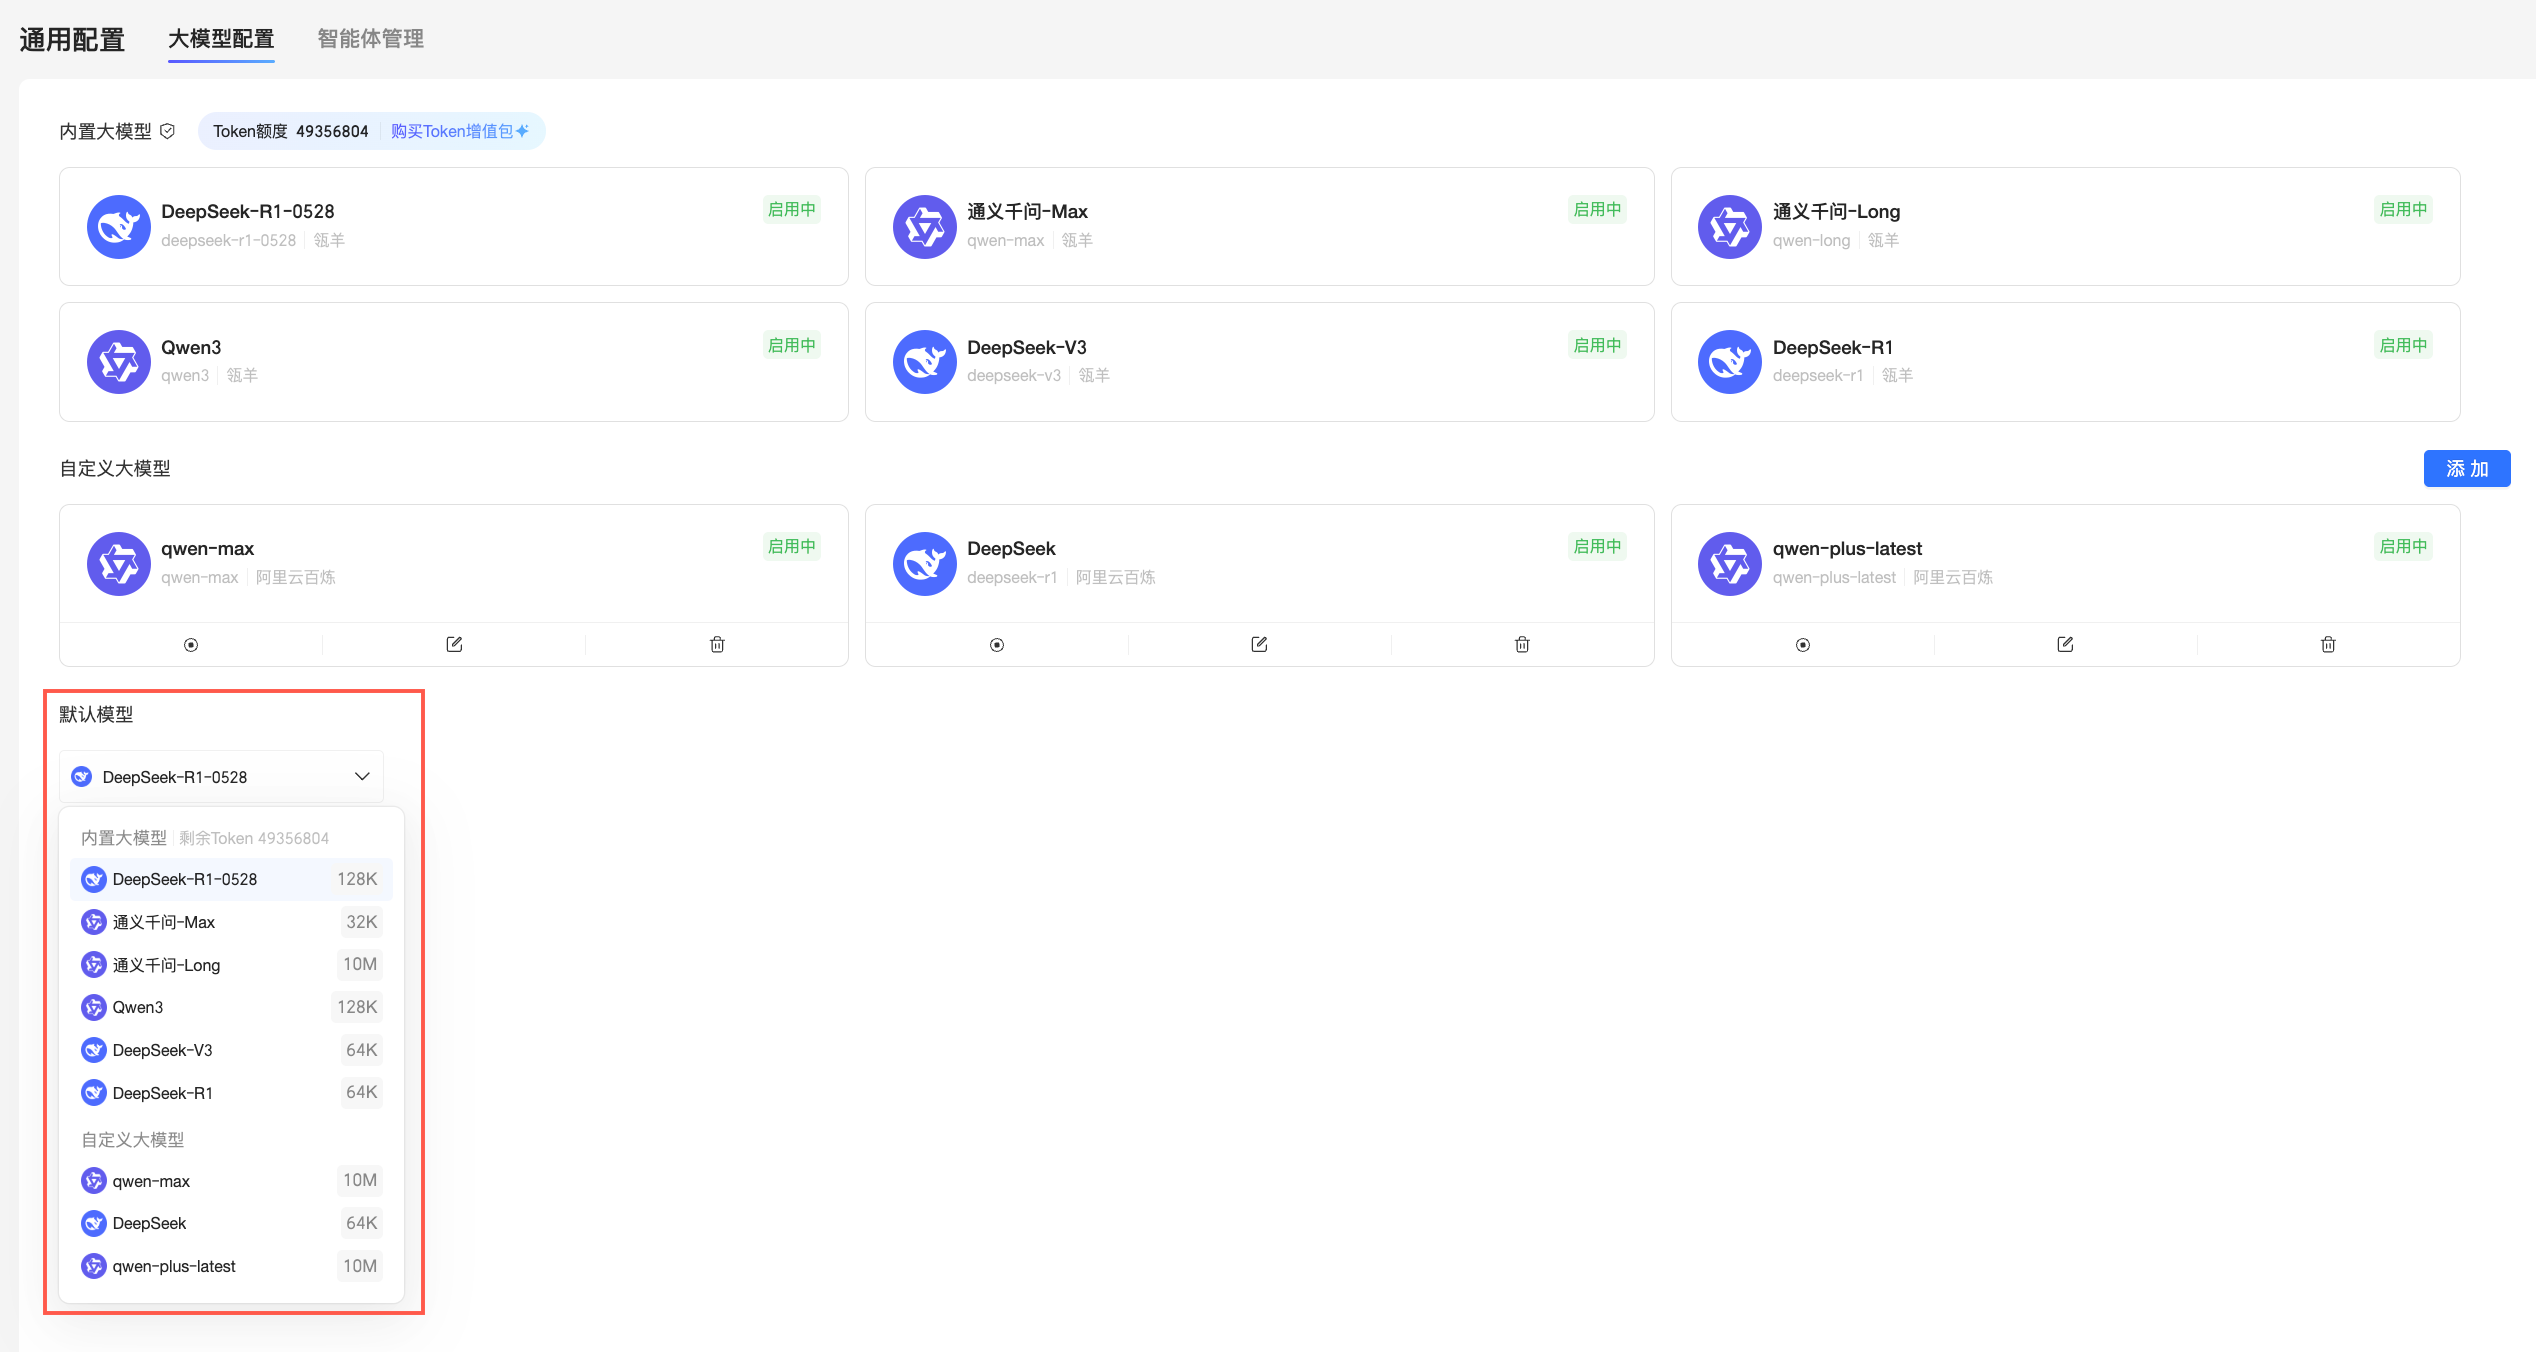Screen dimensions: 2536x1352
Task: Click the qwen-plus-latest card logo icon
Action: coord(1730,564)
